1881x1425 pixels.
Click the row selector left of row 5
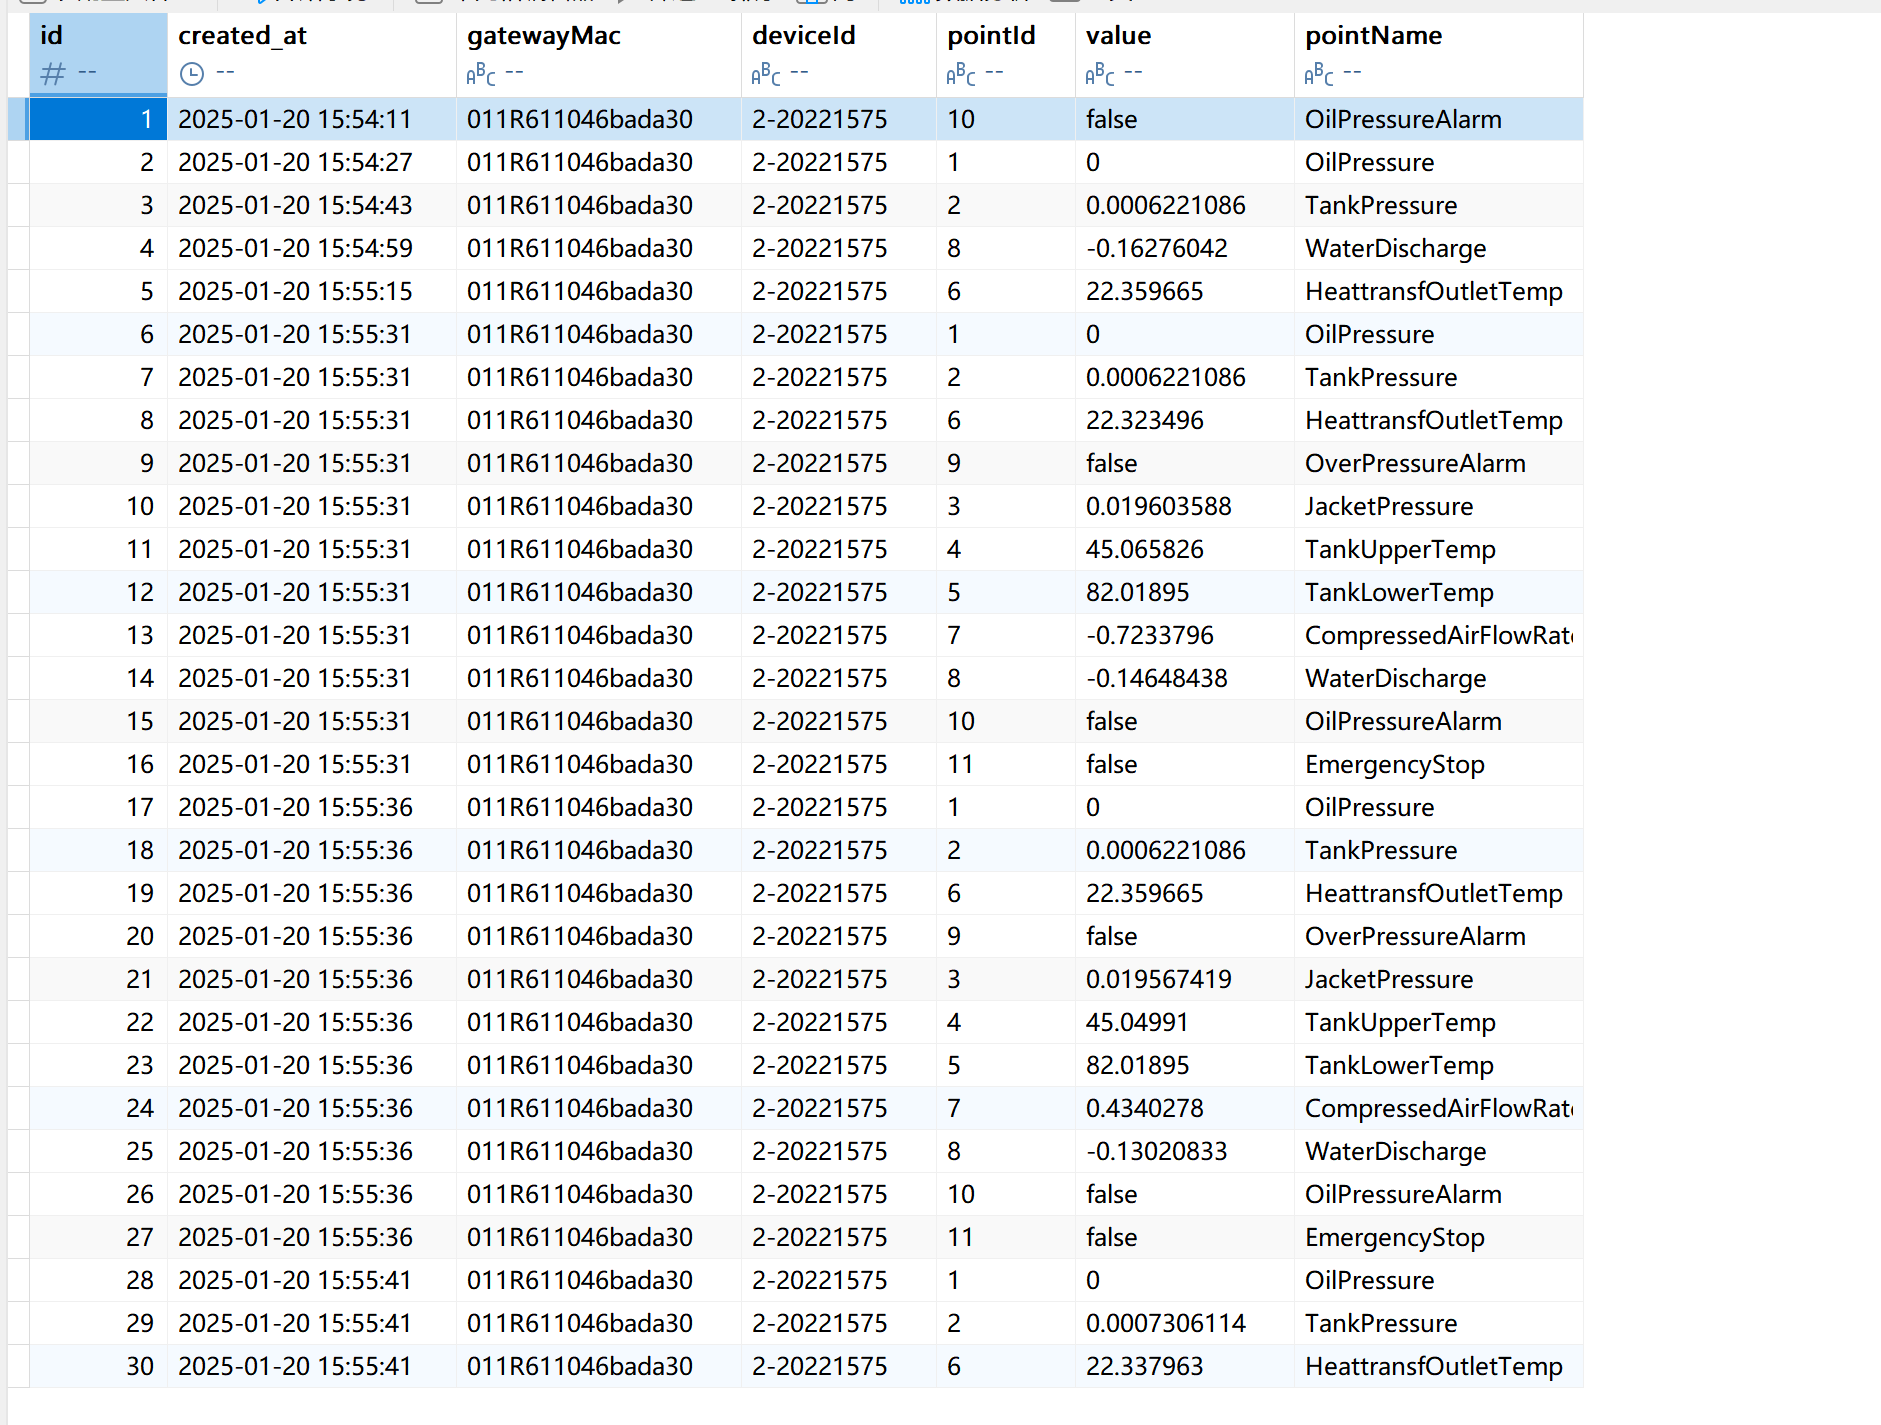click(18, 291)
